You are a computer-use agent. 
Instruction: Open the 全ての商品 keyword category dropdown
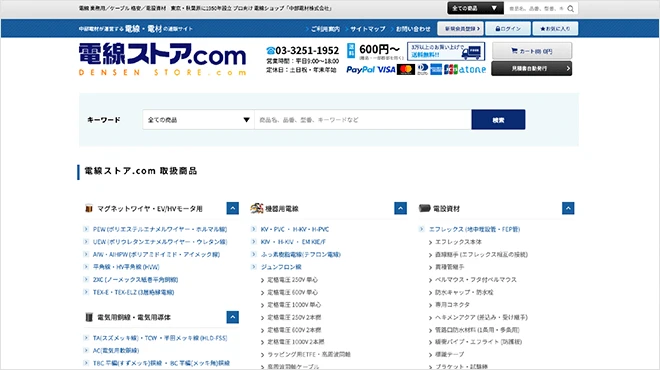(x=198, y=120)
